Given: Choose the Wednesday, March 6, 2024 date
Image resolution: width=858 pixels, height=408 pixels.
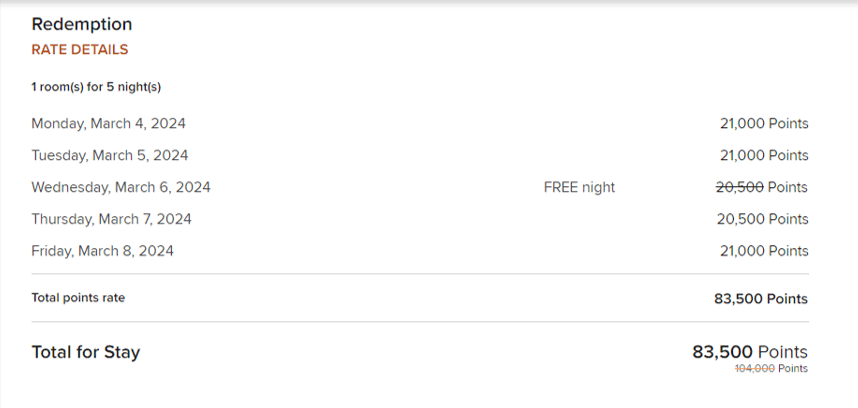Looking at the screenshot, I should (x=121, y=187).
